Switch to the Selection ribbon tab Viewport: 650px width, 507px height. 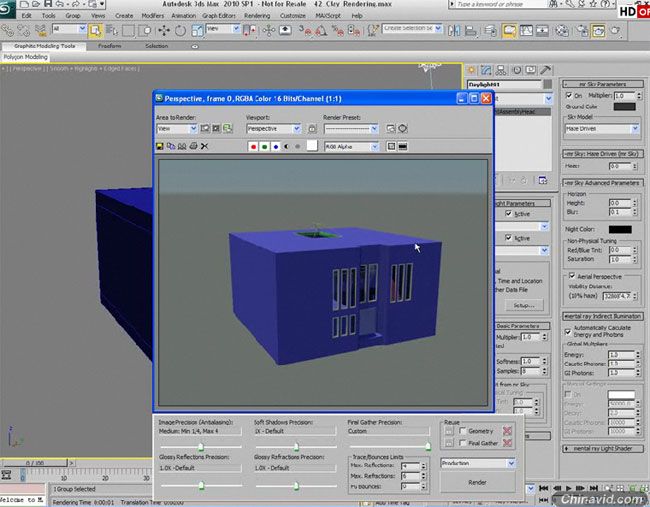(x=157, y=46)
